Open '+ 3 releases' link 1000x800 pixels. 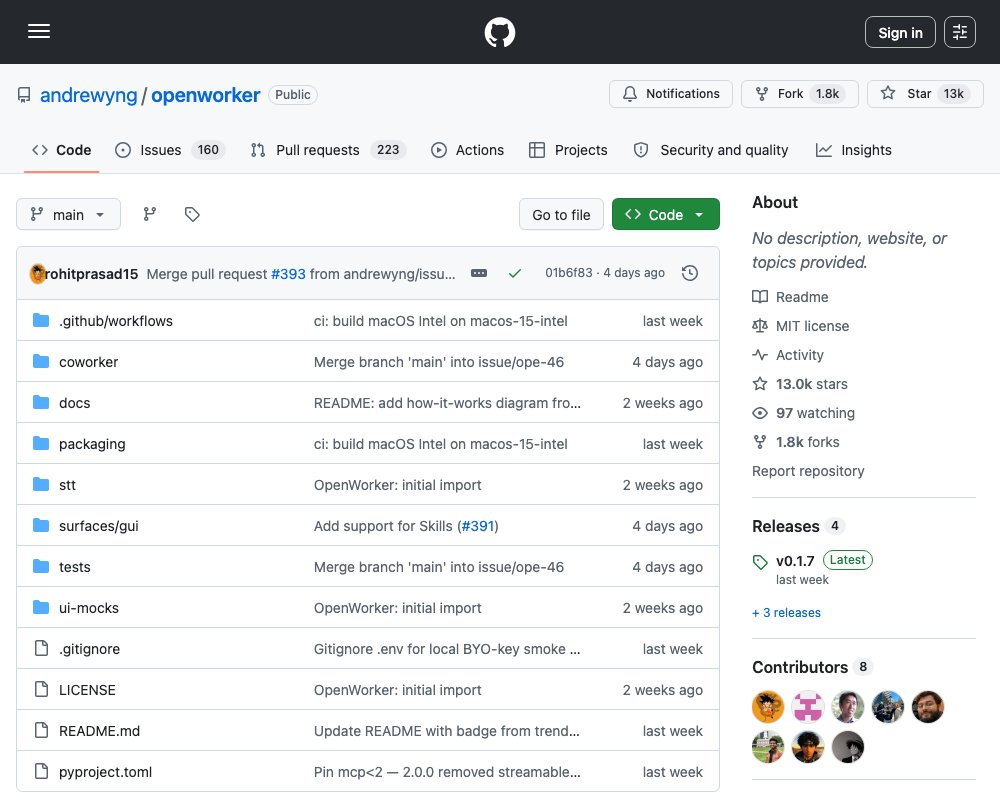(786, 613)
